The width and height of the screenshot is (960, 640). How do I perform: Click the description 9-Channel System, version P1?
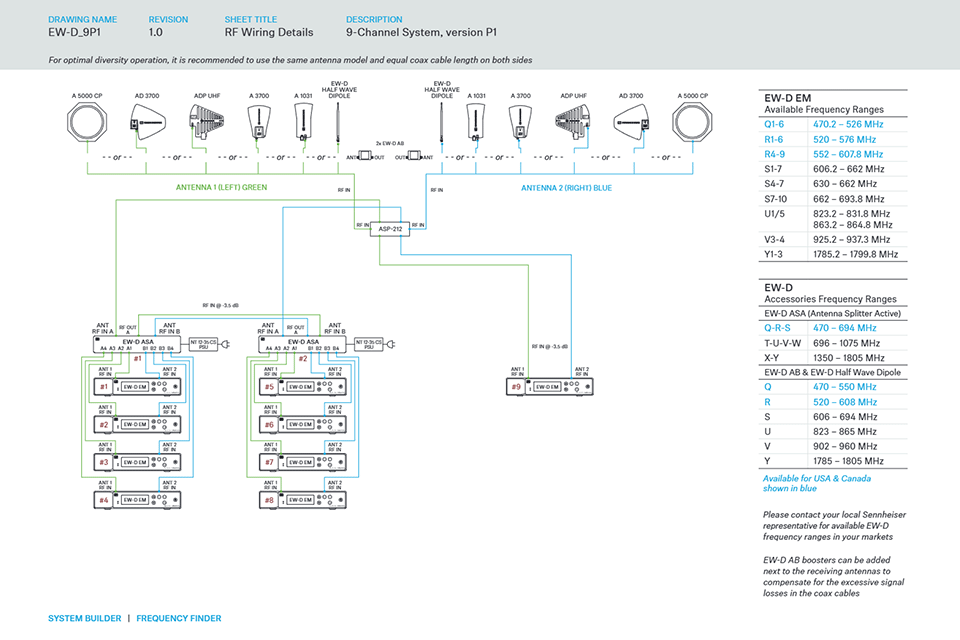pyautogui.click(x=421, y=32)
